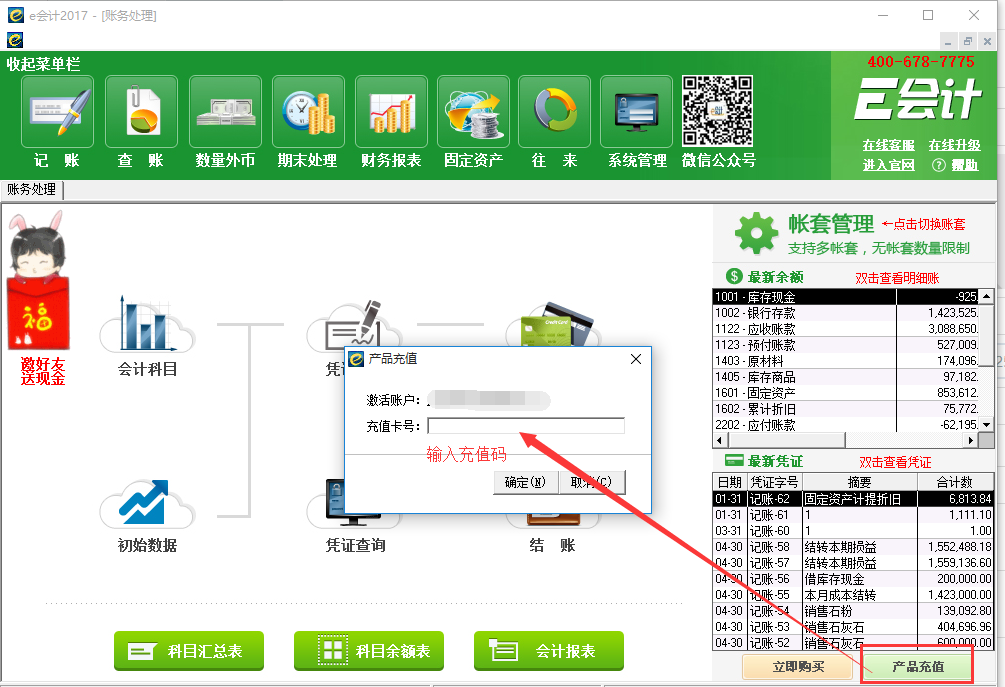This screenshot has height=687, width=1005.
Task: Click the 最新余额 dollar sign icon
Action: [x=734, y=276]
